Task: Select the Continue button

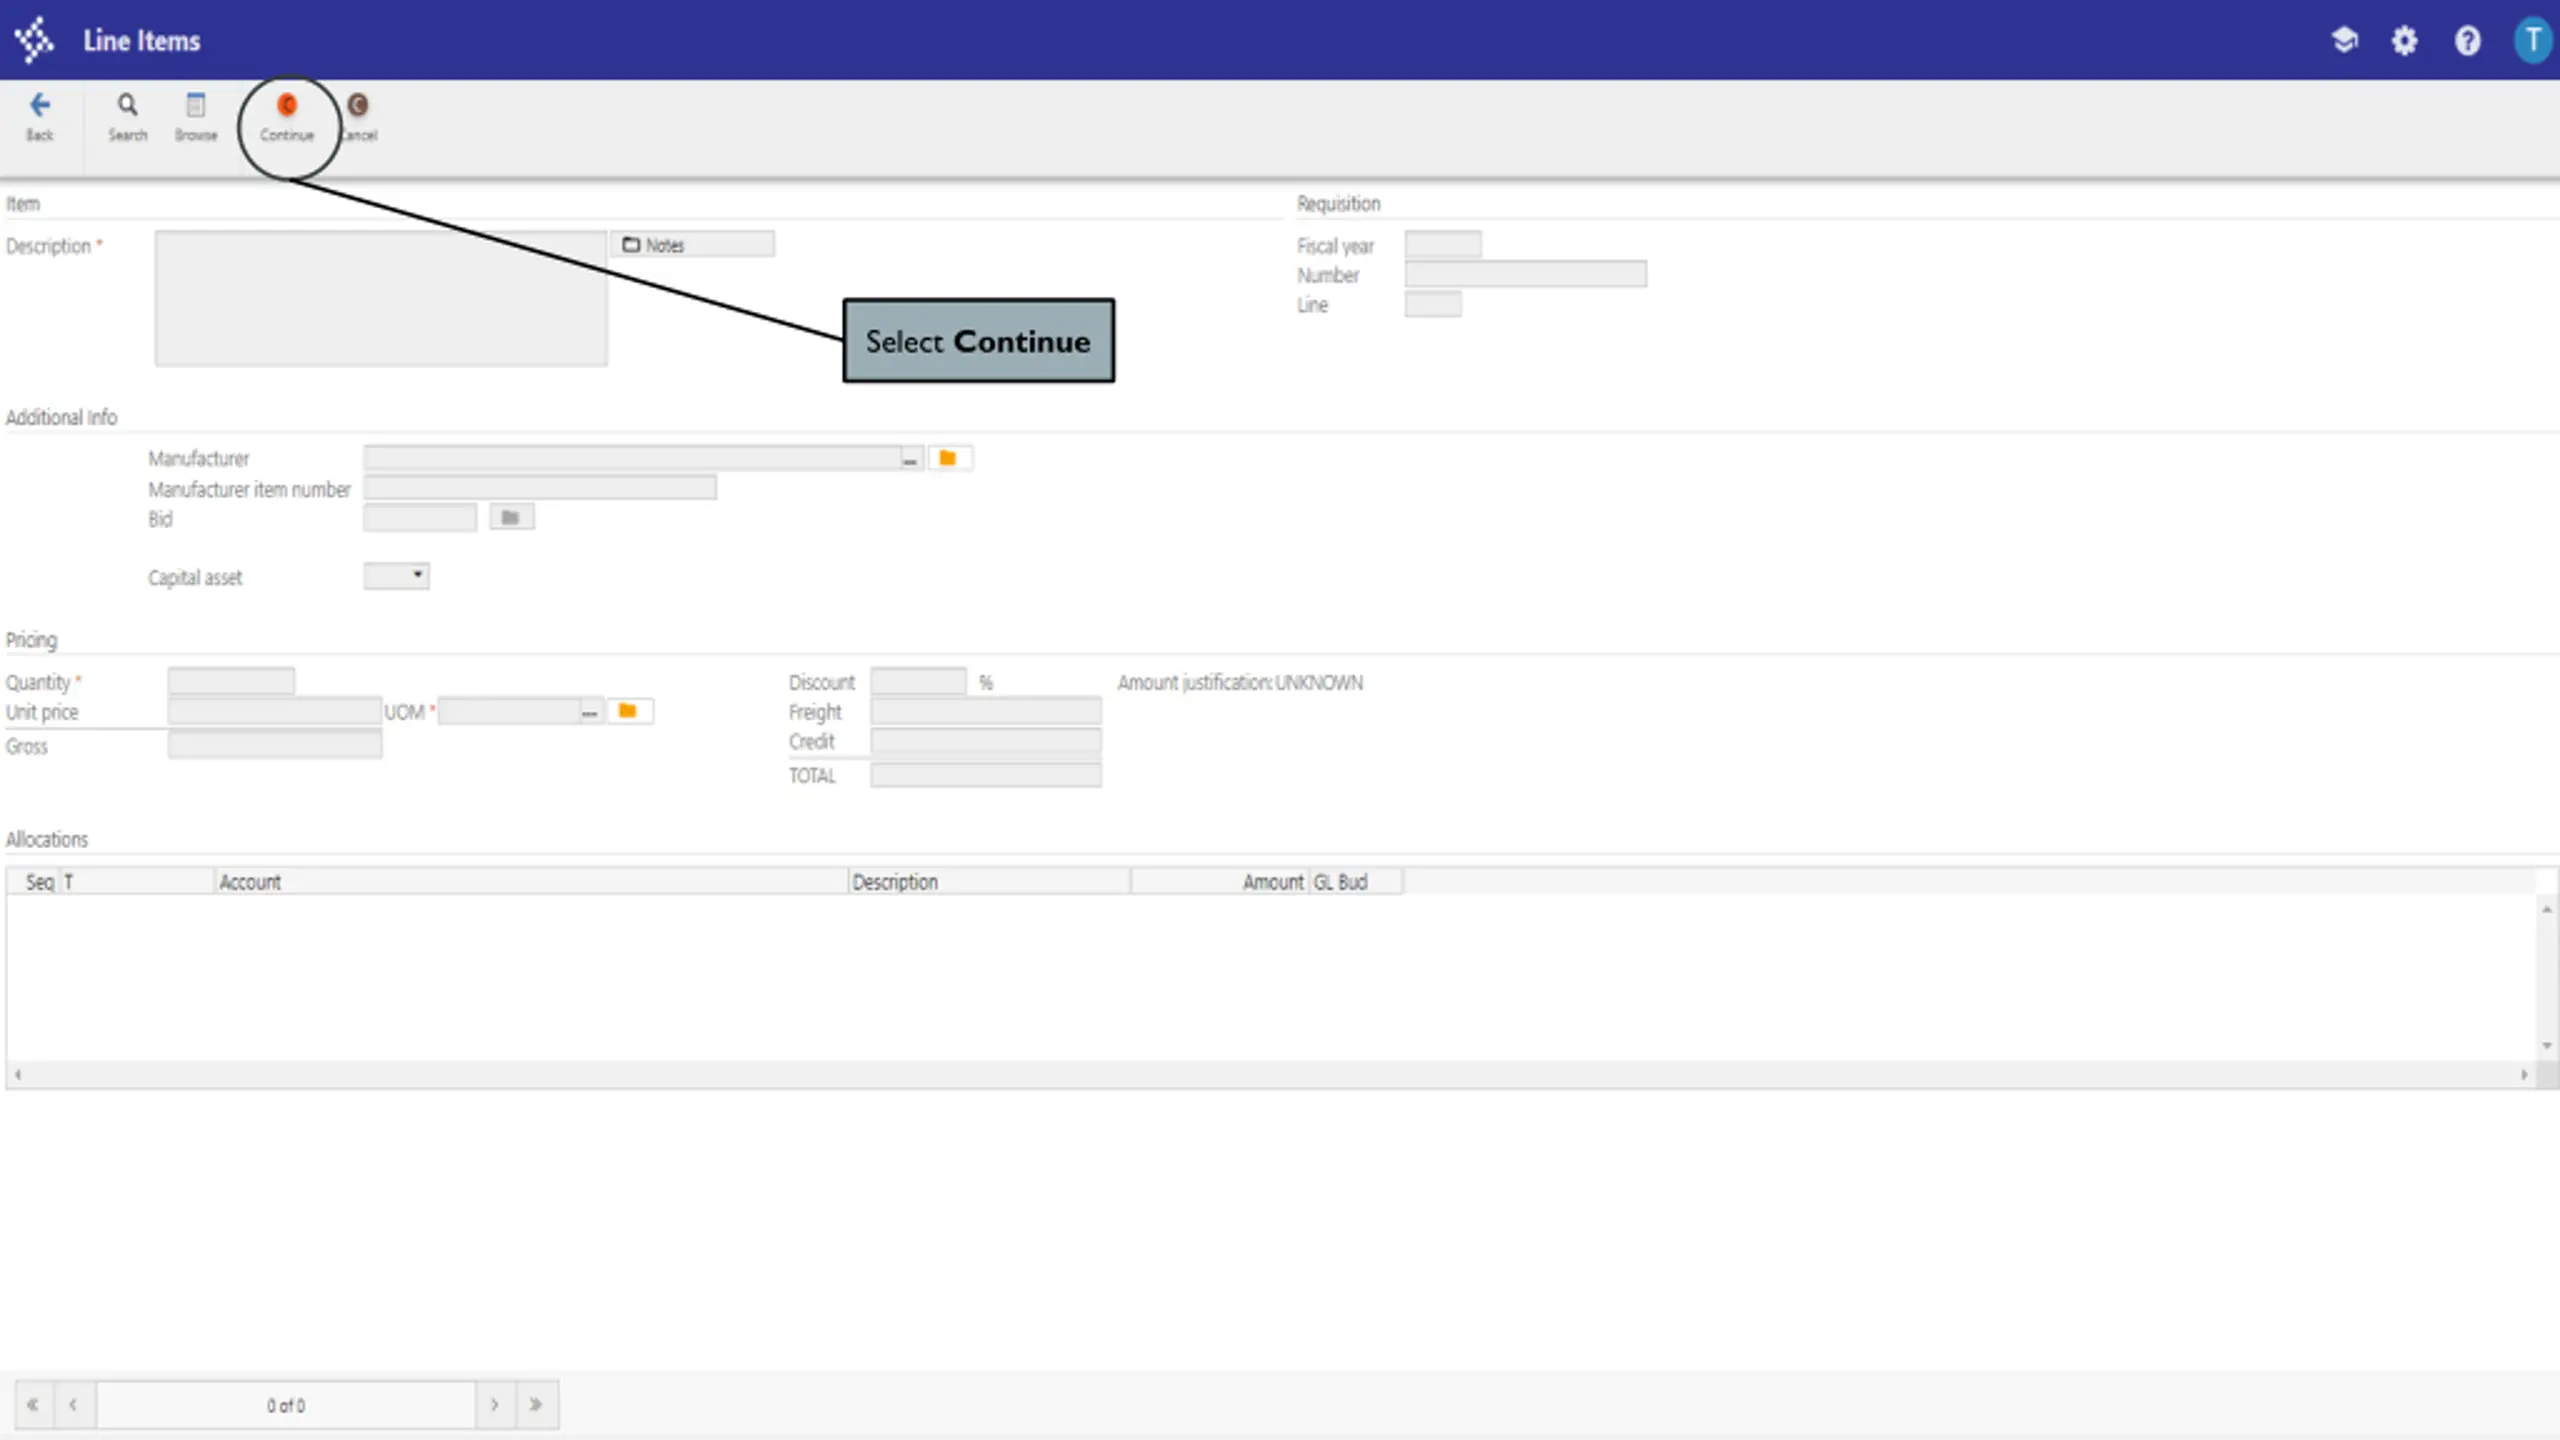Action: coord(287,117)
